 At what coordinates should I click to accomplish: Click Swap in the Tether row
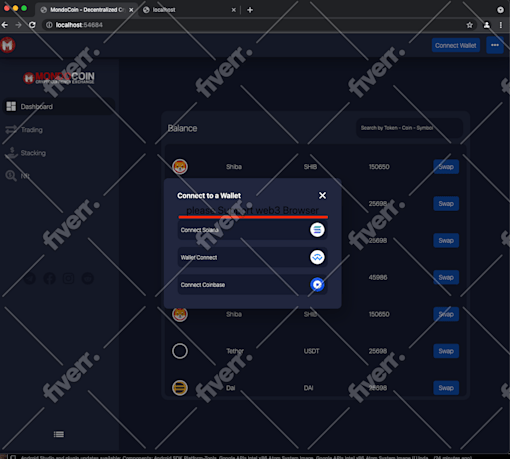click(446, 351)
